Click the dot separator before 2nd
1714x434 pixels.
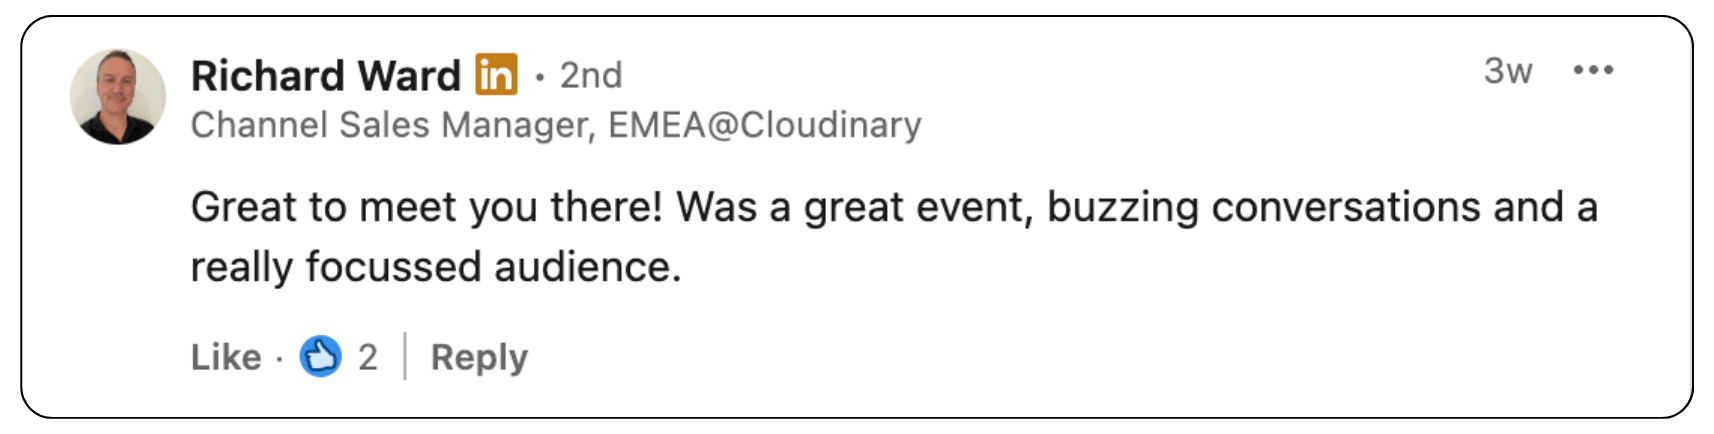tap(540, 76)
